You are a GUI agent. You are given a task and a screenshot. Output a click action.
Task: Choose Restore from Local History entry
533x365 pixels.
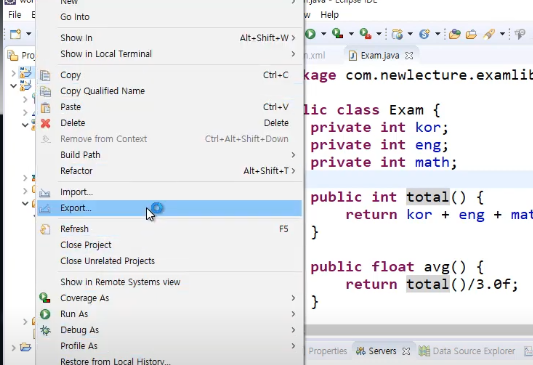tap(169, 361)
